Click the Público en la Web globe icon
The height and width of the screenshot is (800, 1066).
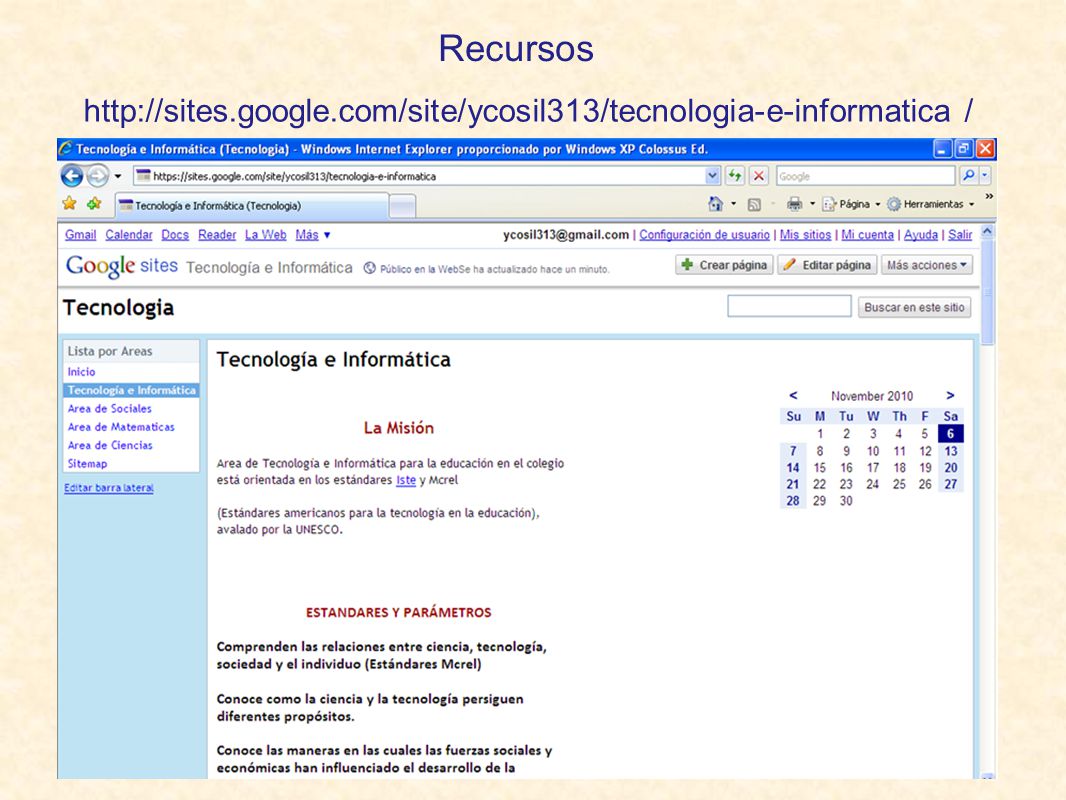pyautogui.click(x=370, y=268)
